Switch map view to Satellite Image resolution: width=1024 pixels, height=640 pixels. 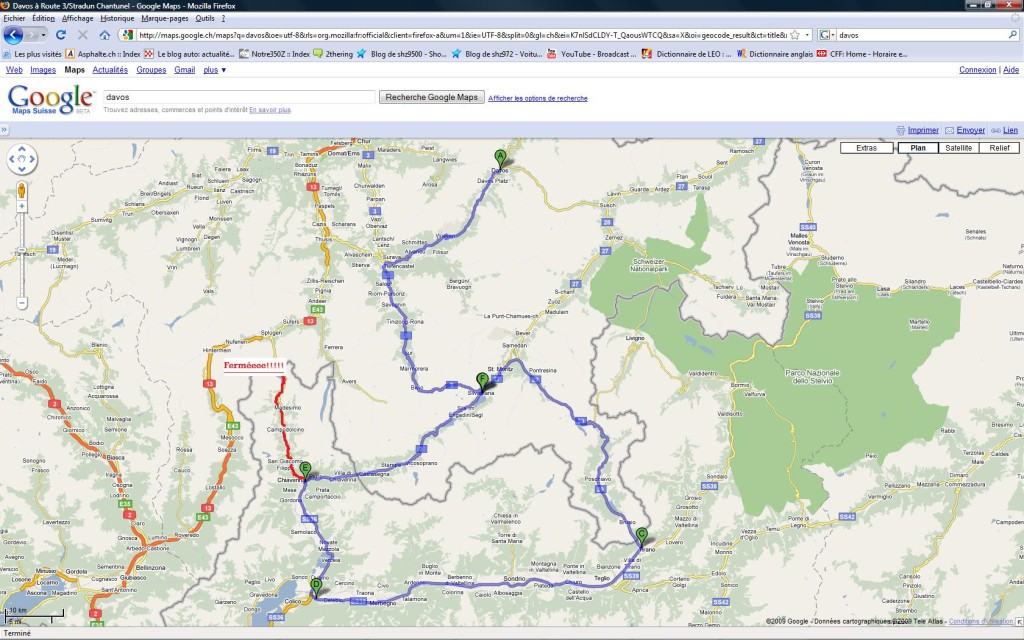pyautogui.click(x=958, y=148)
